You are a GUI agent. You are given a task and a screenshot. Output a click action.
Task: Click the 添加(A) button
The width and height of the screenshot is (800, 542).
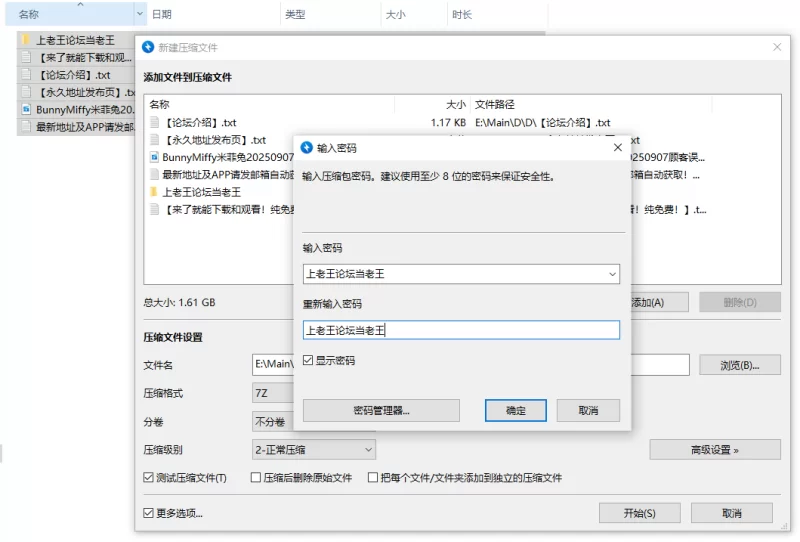[659, 302]
